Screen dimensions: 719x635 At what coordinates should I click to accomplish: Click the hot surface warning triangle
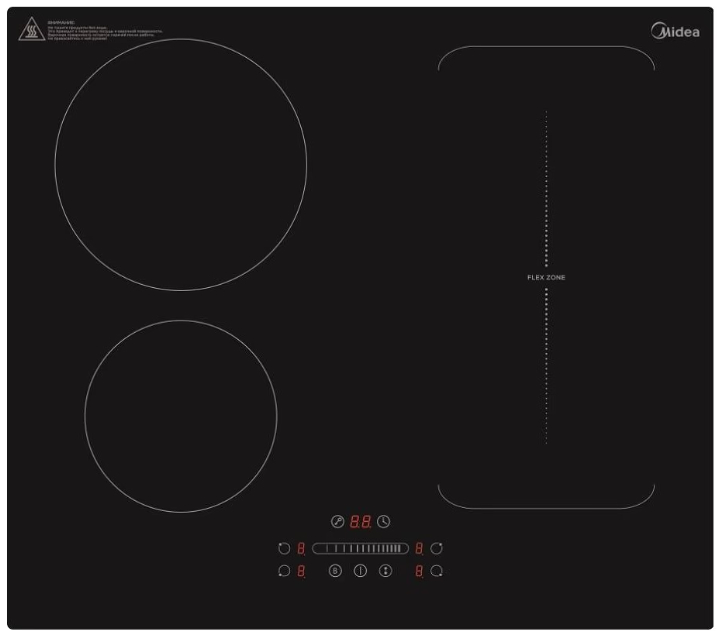[x=30, y=31]
